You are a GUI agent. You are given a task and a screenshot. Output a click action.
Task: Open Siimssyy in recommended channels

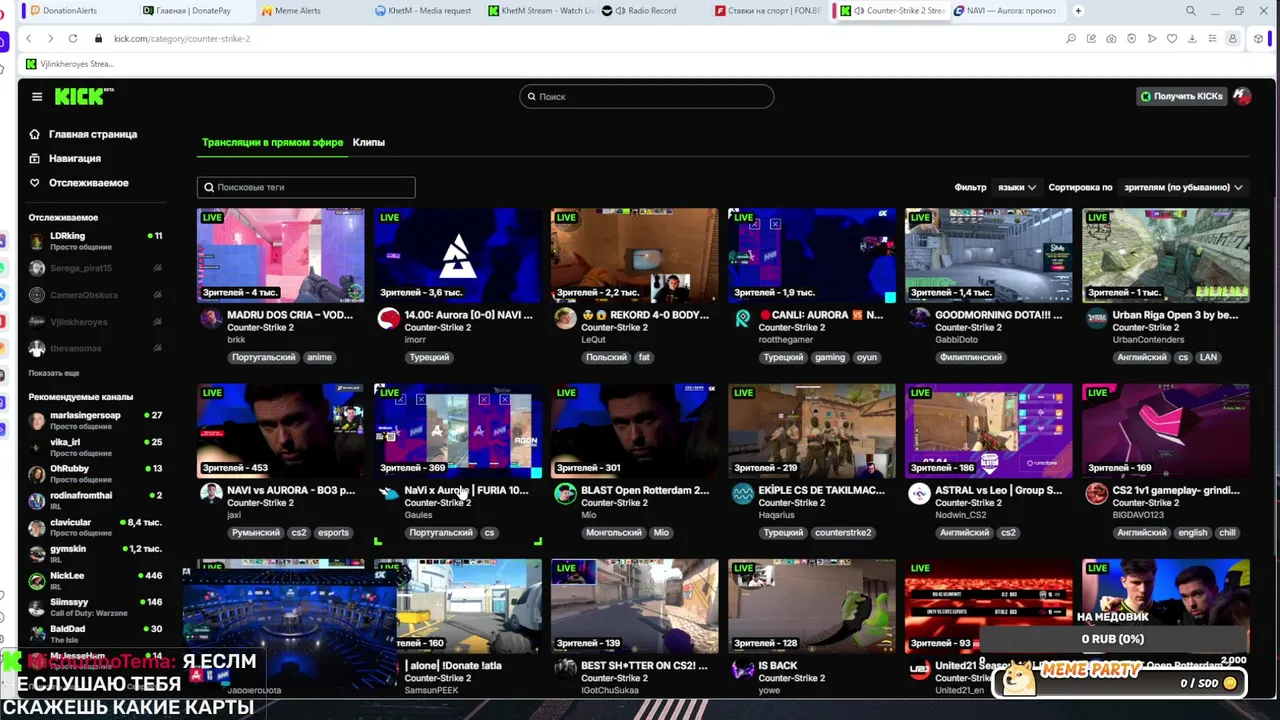95,607
